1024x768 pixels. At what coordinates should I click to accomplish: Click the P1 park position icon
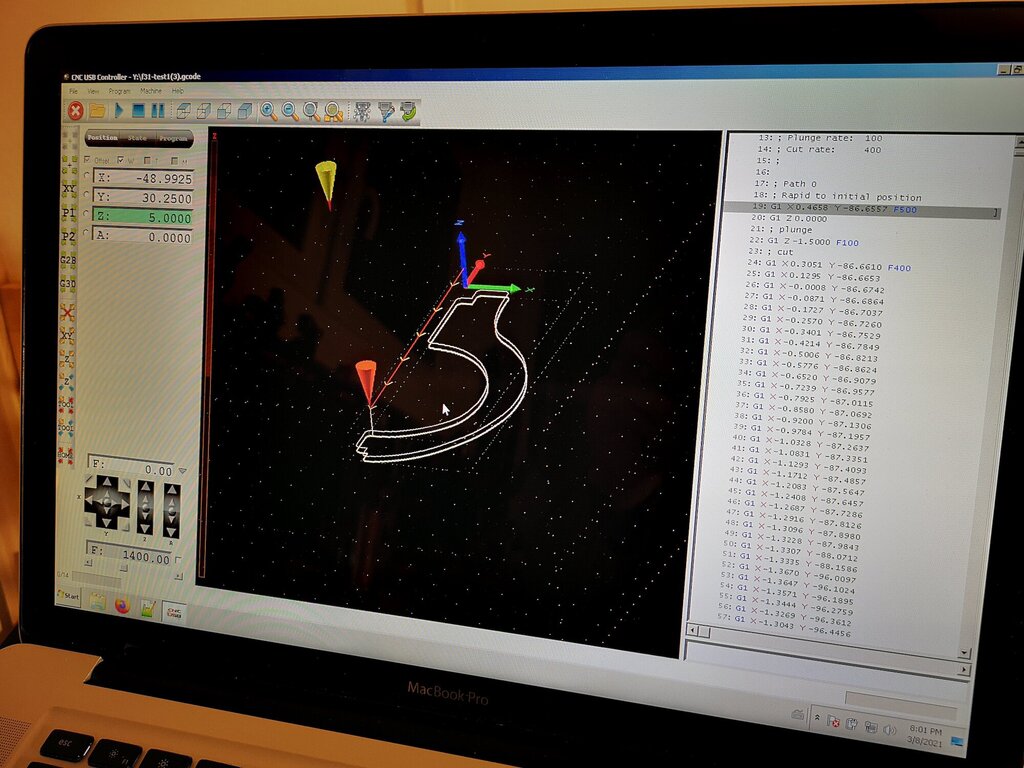coord(69,213)
